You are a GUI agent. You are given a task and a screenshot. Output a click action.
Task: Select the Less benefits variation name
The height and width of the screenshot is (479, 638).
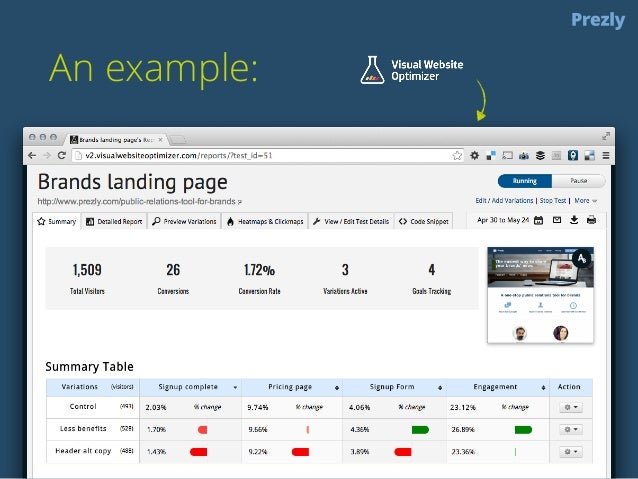coord(83,429)
